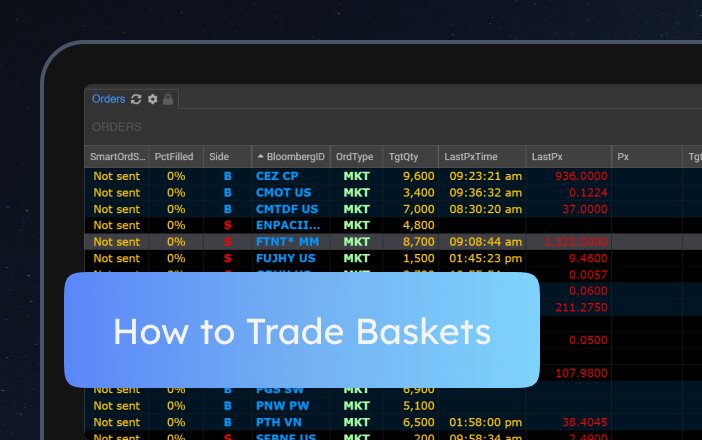Click the Px column header
Image resolution: width=702 pixels, height=440 pixels.
click(623, 157)
